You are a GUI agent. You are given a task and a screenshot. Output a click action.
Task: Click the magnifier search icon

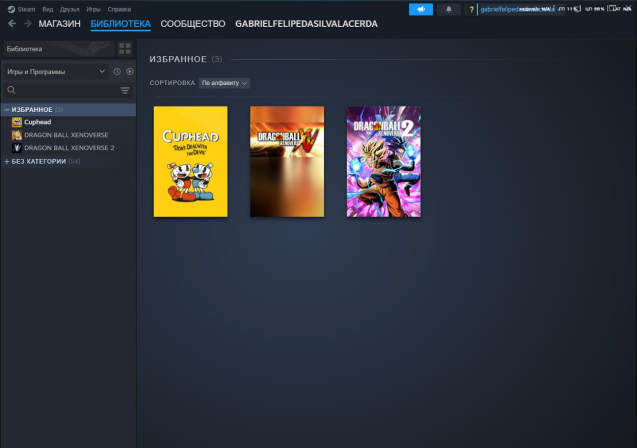(x=11, y=90)
